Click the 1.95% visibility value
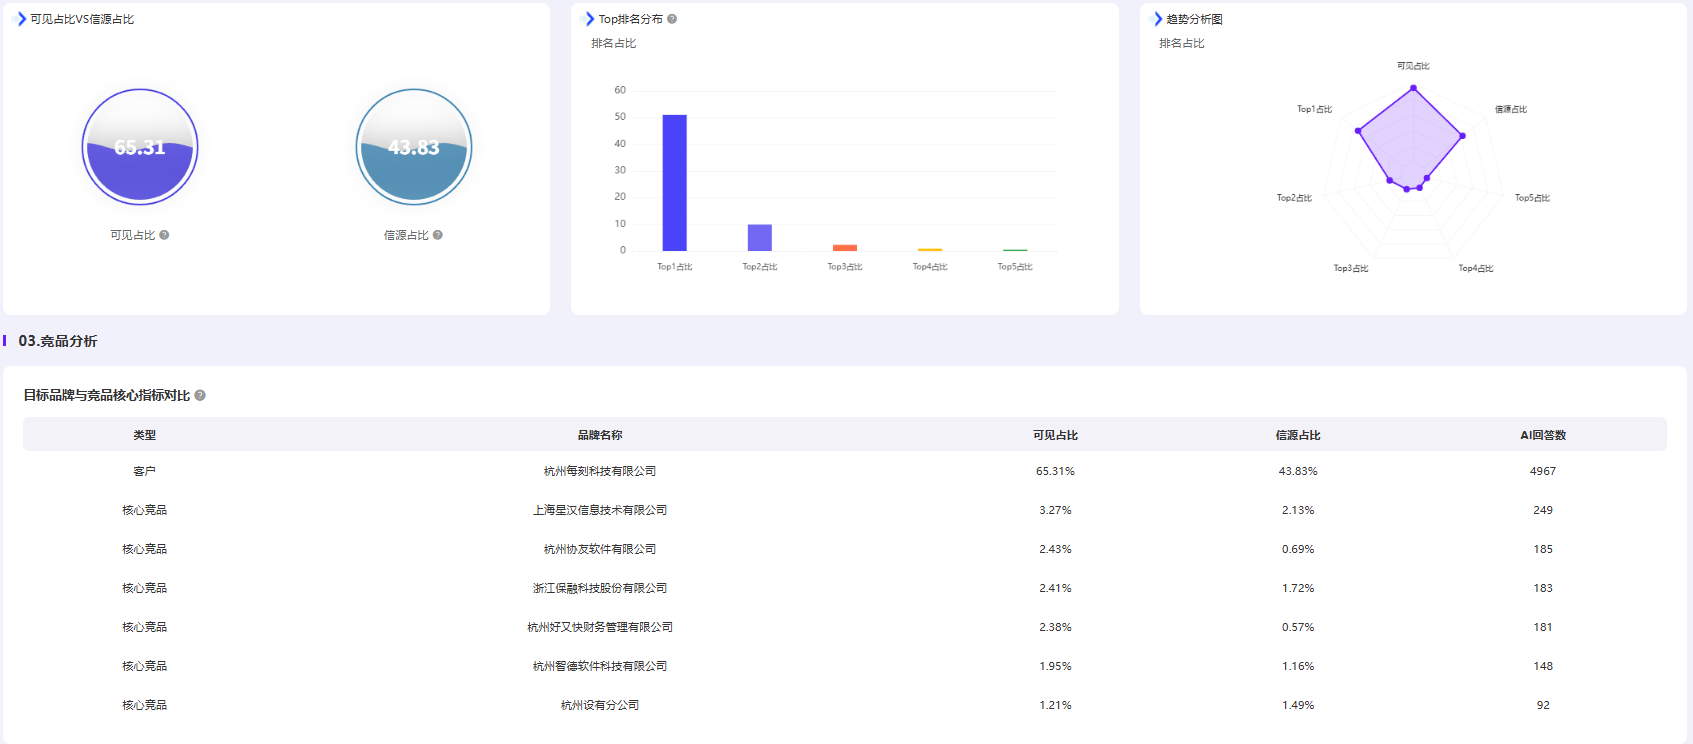The image size is (1693, 744). click(x=1055, y=666)
